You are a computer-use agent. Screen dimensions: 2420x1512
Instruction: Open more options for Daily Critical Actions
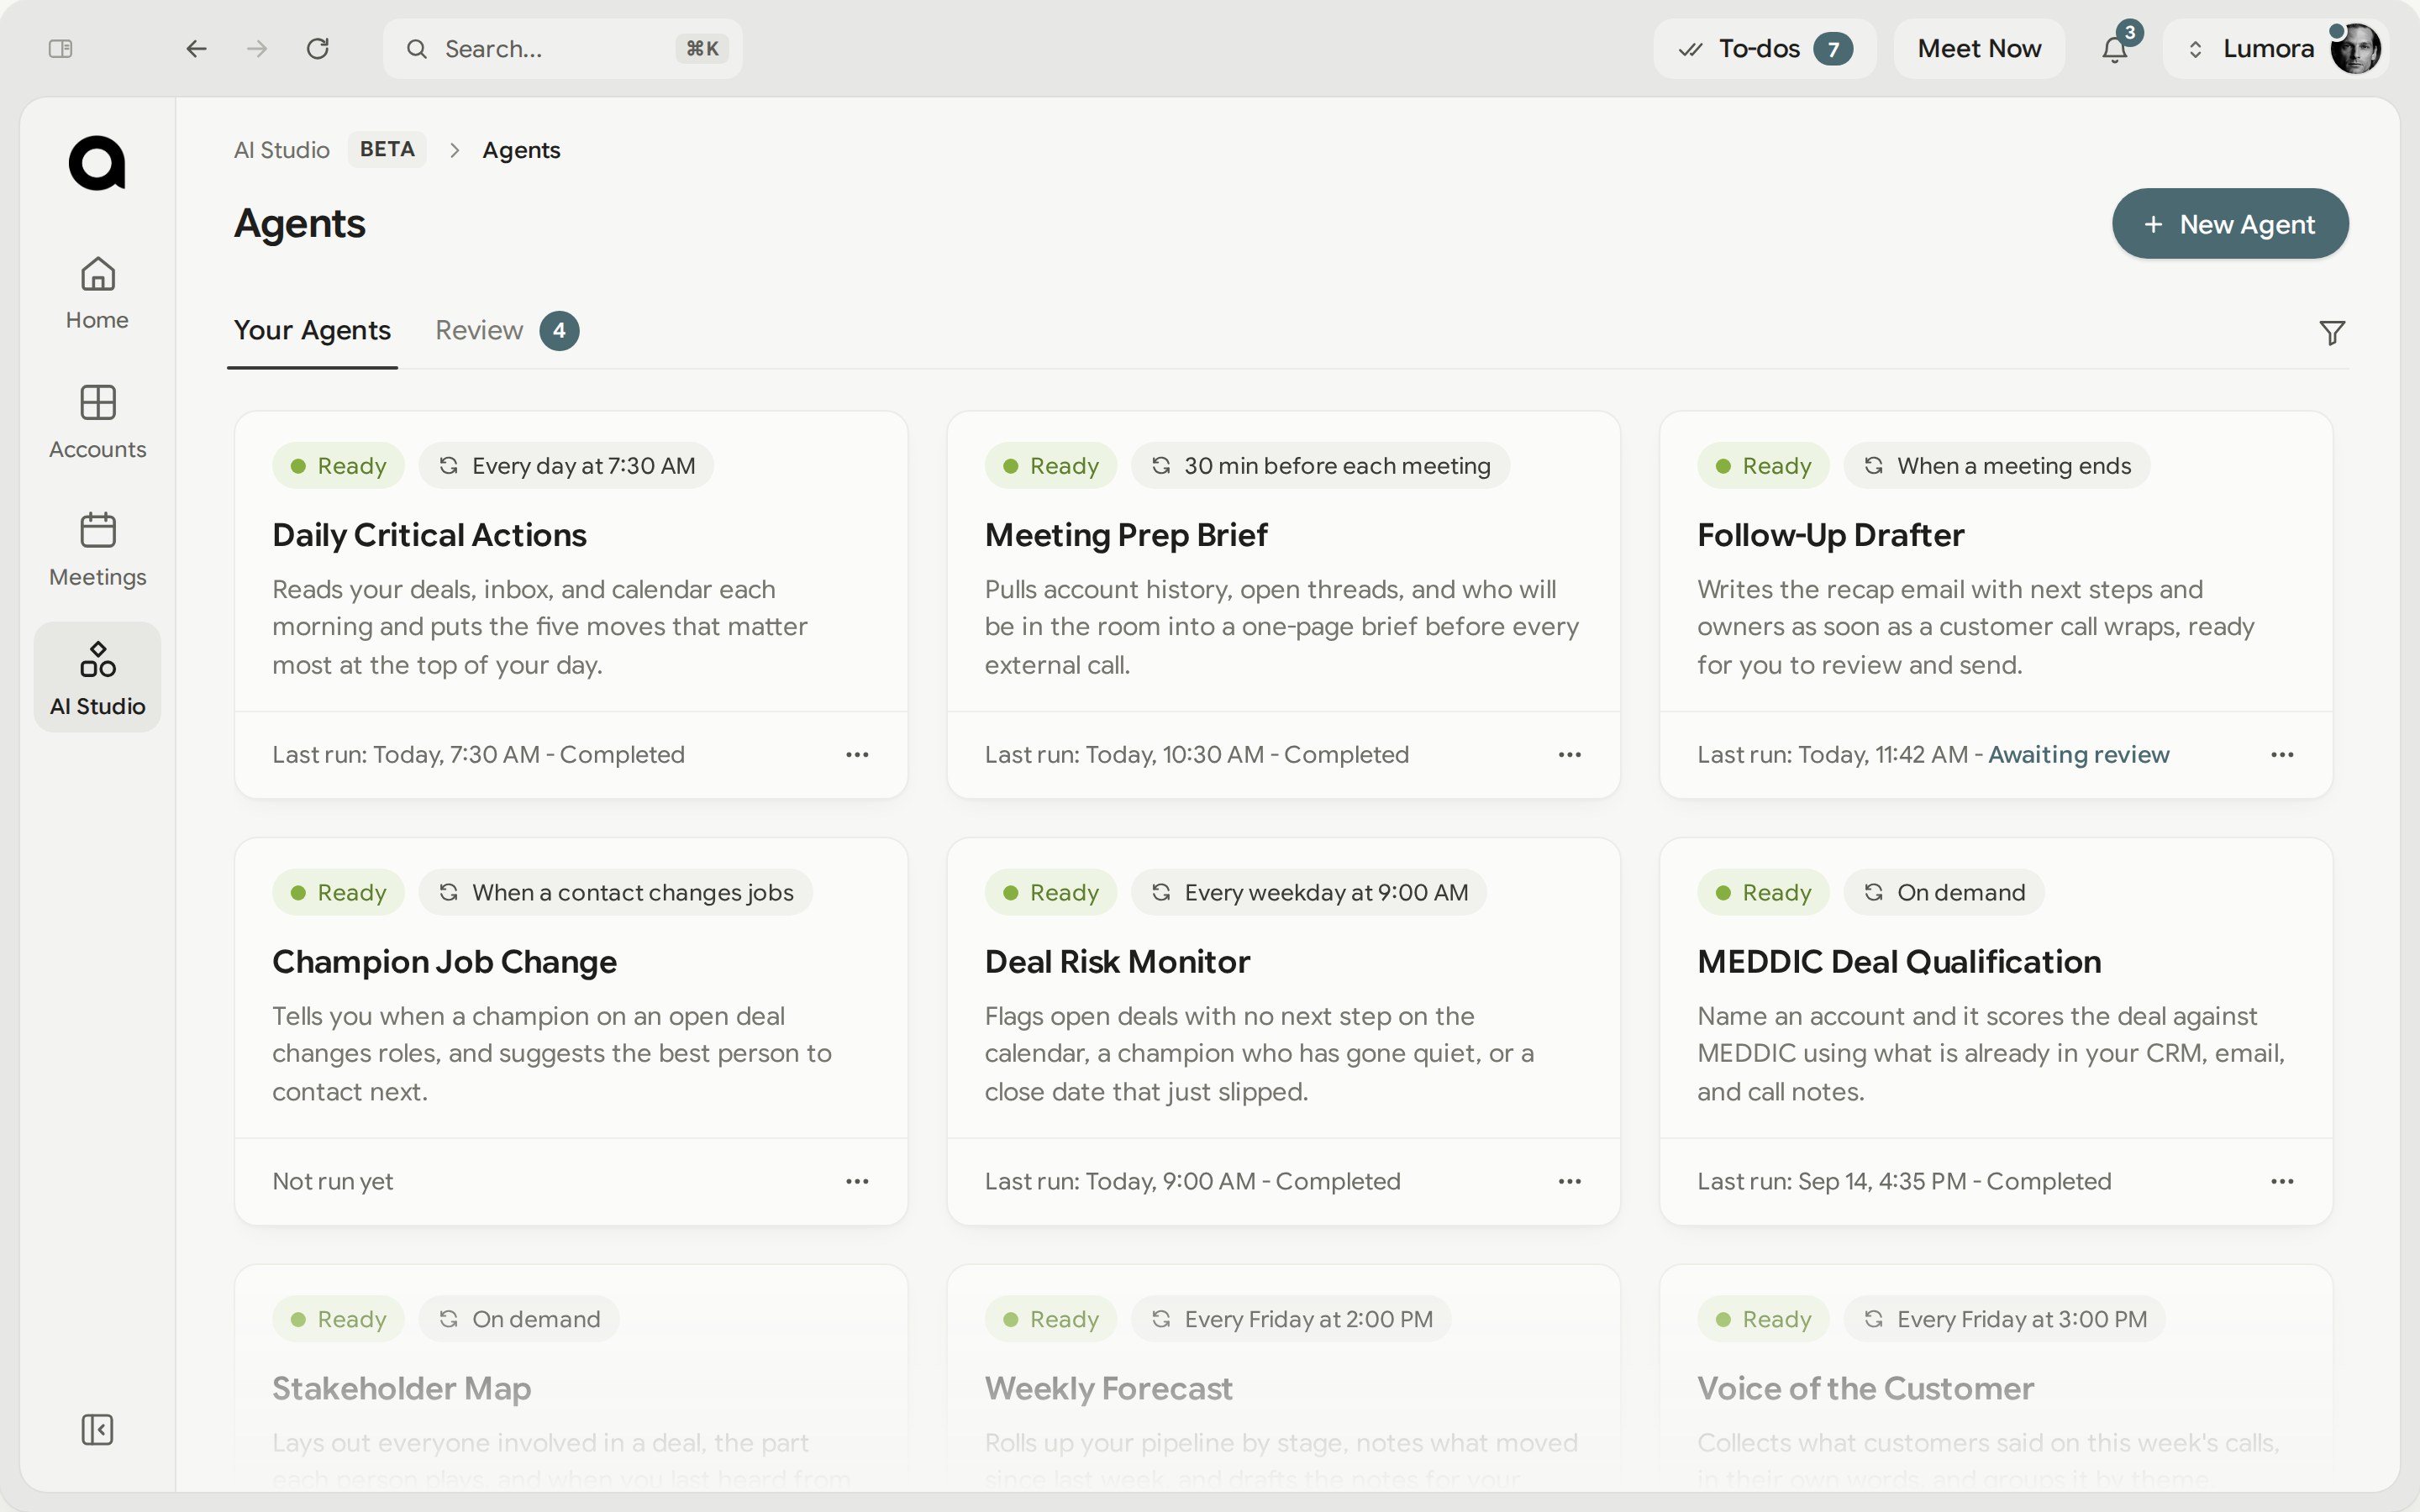pos(857,755)
